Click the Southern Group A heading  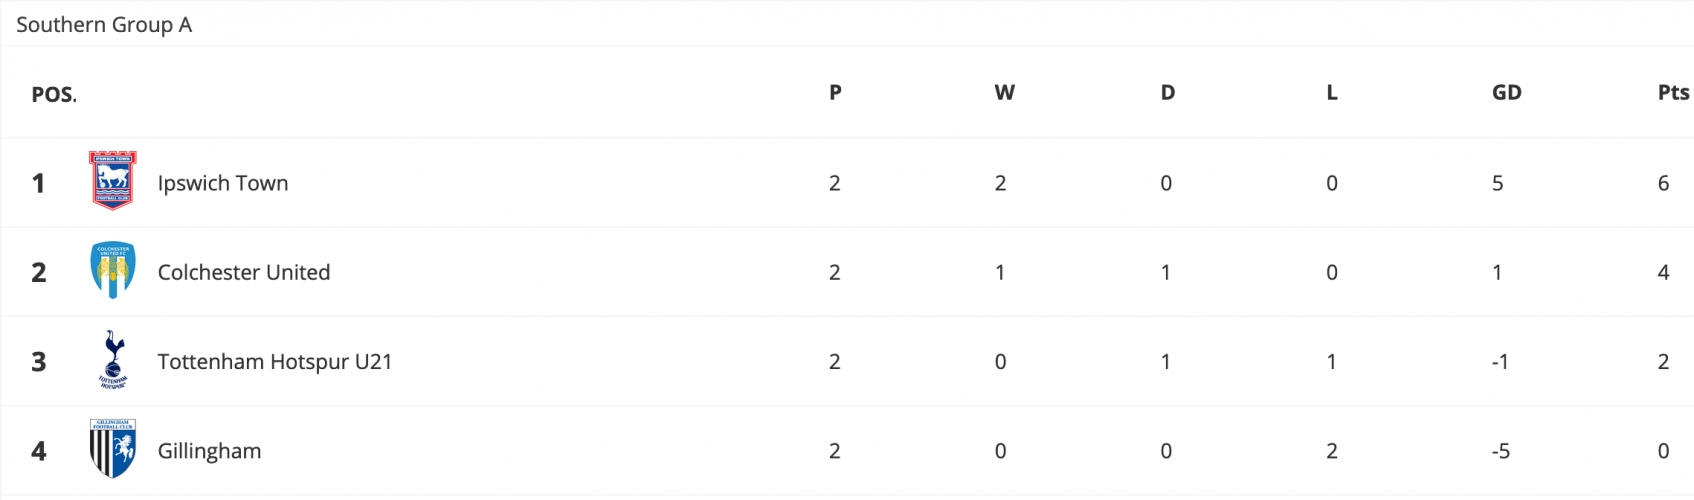pos(104,25)
